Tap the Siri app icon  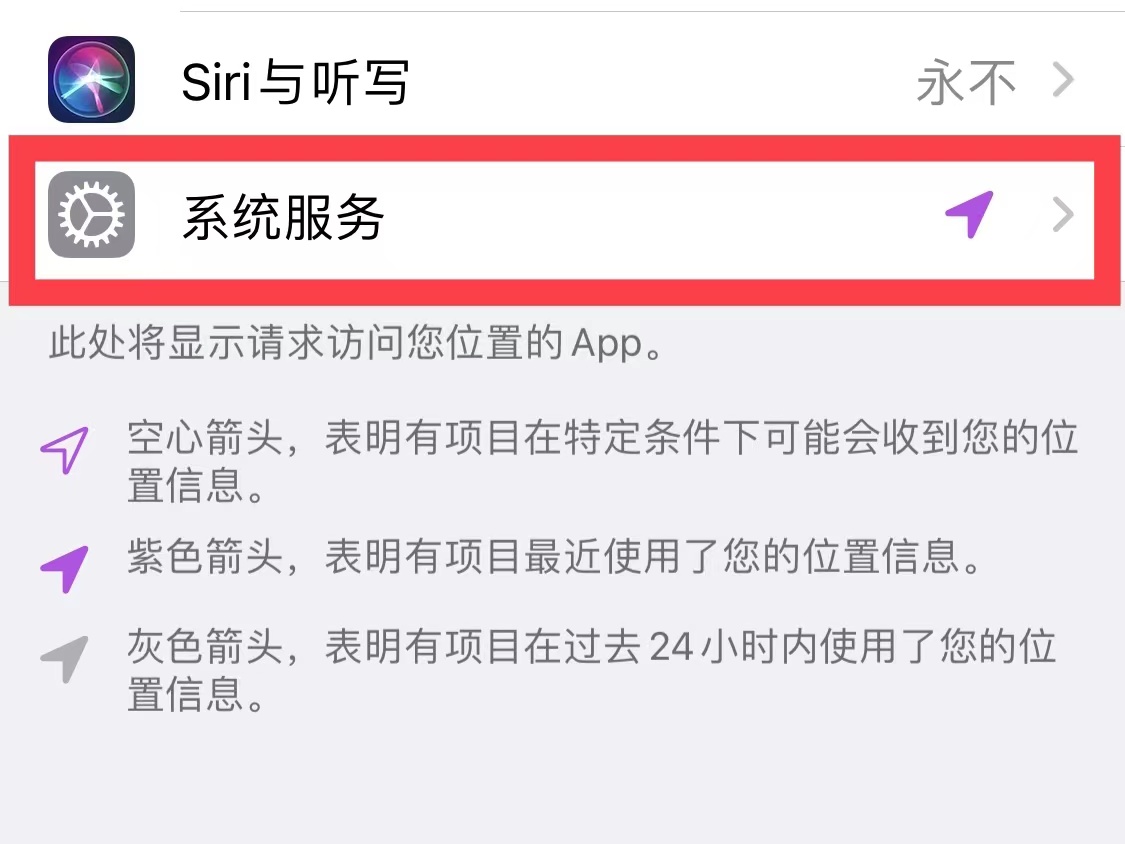(91, 80)
